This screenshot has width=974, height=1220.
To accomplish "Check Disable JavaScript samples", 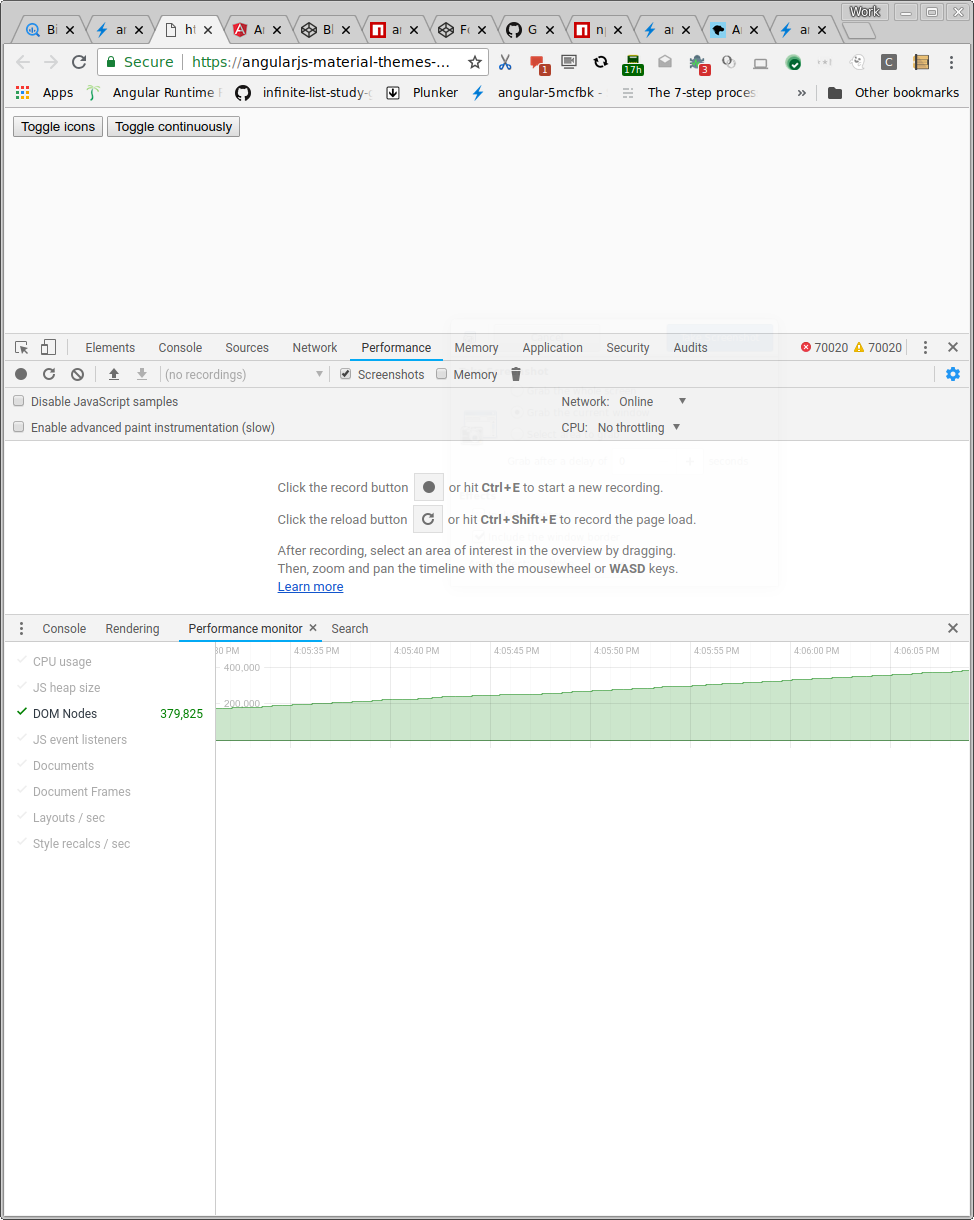I will click(18, 400).
